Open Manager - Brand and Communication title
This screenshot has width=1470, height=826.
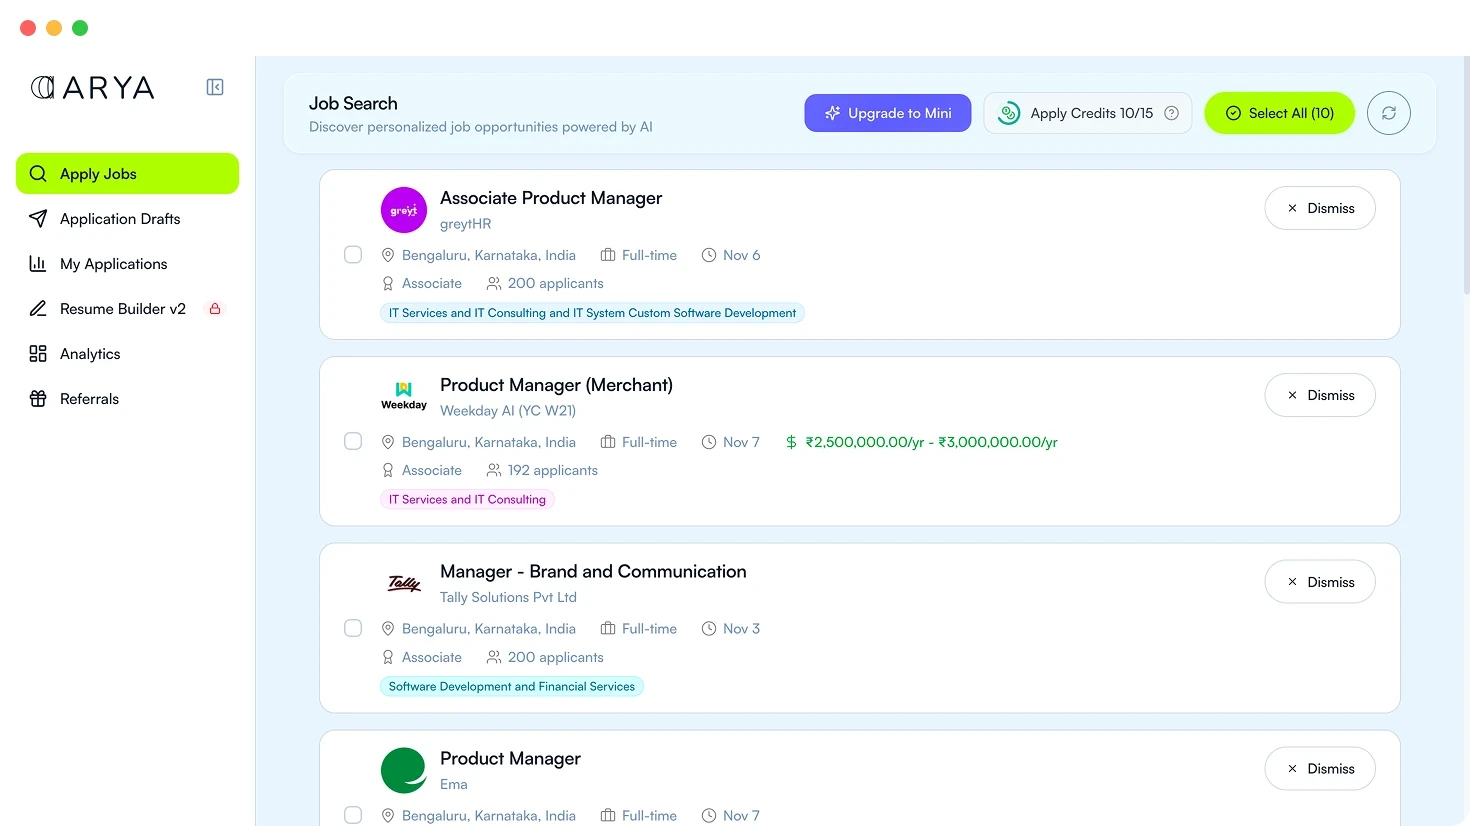click(593, 571)
